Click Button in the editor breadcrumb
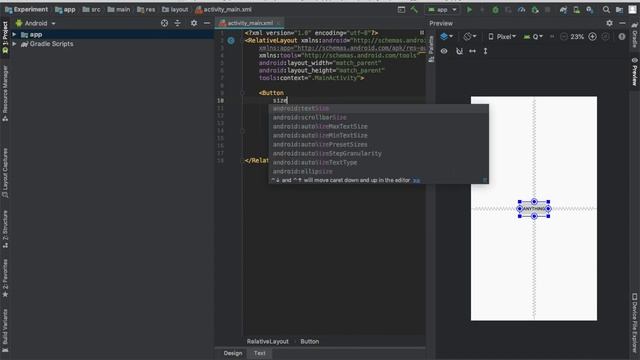The width and height of the screenshot is (640, 360). (310, 341)
